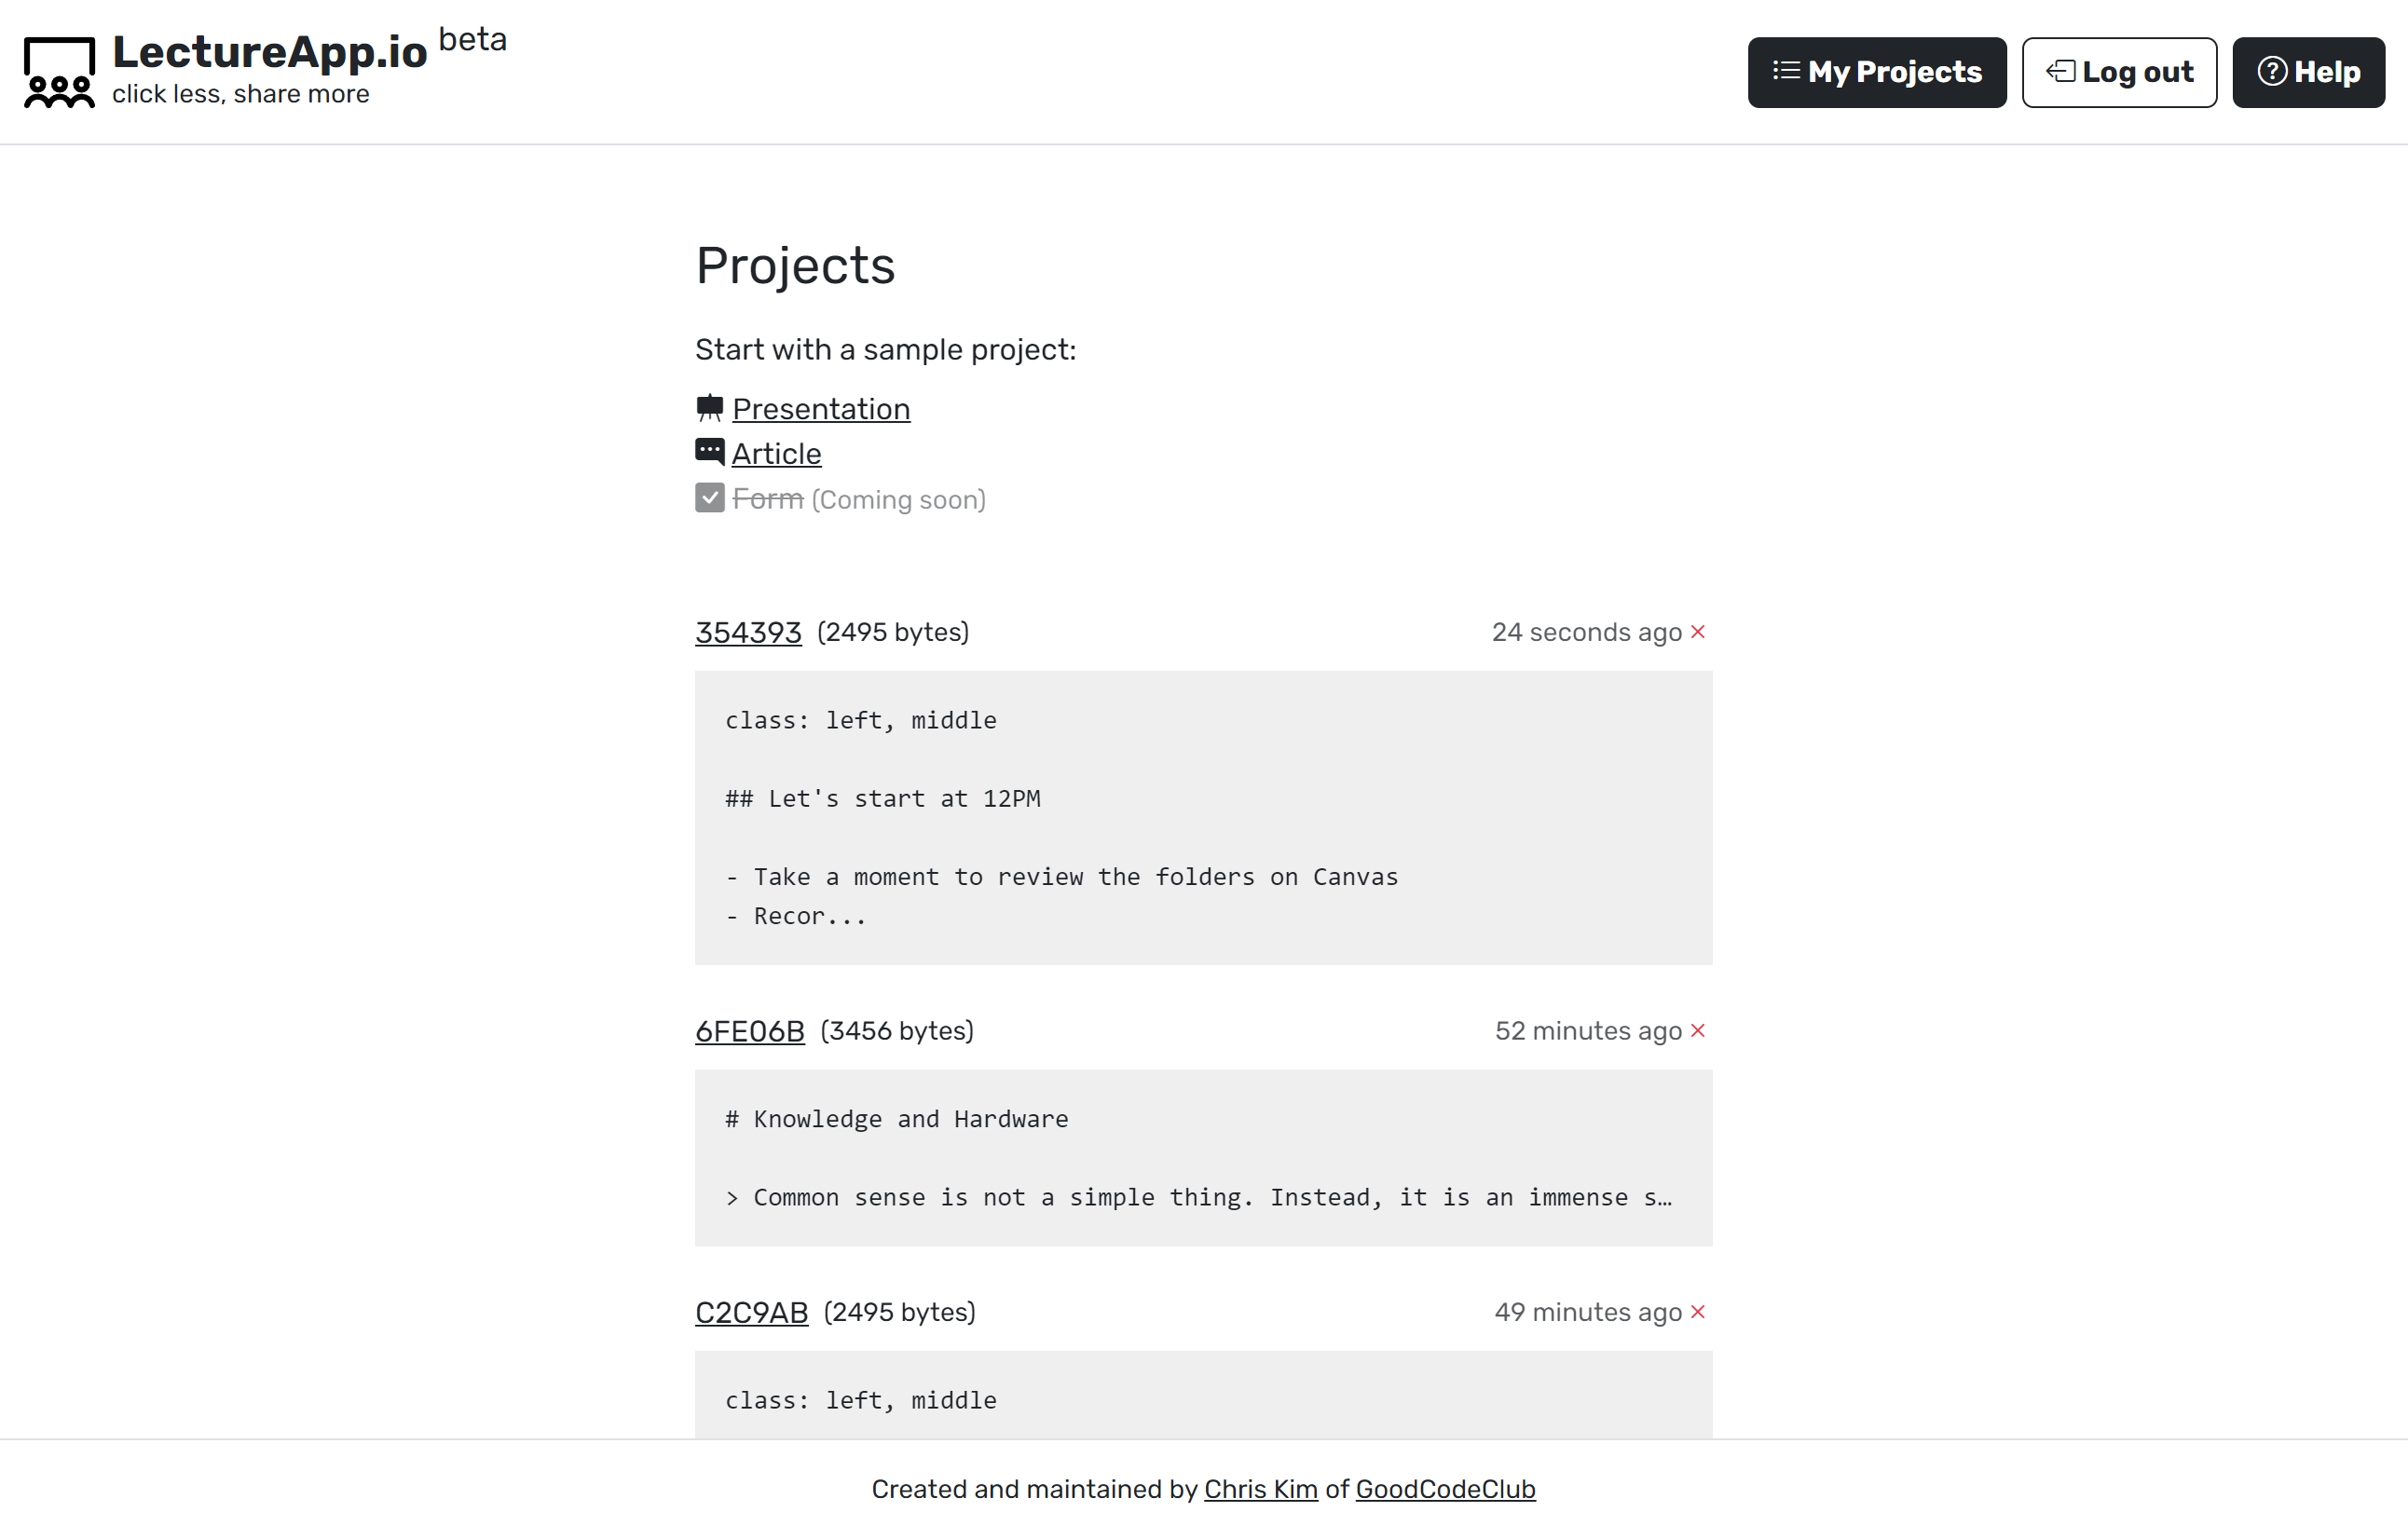Click the Log out button

(2119, 72)
